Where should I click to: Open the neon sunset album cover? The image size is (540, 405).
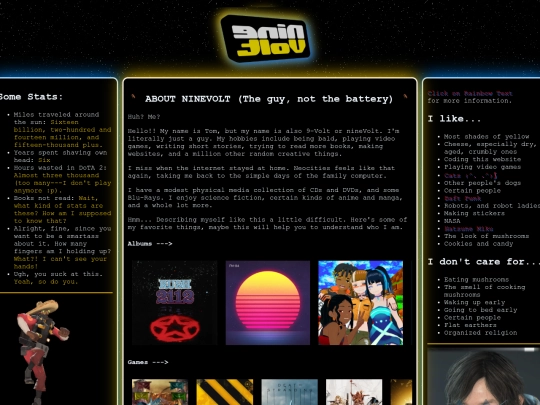click(268, 303)
